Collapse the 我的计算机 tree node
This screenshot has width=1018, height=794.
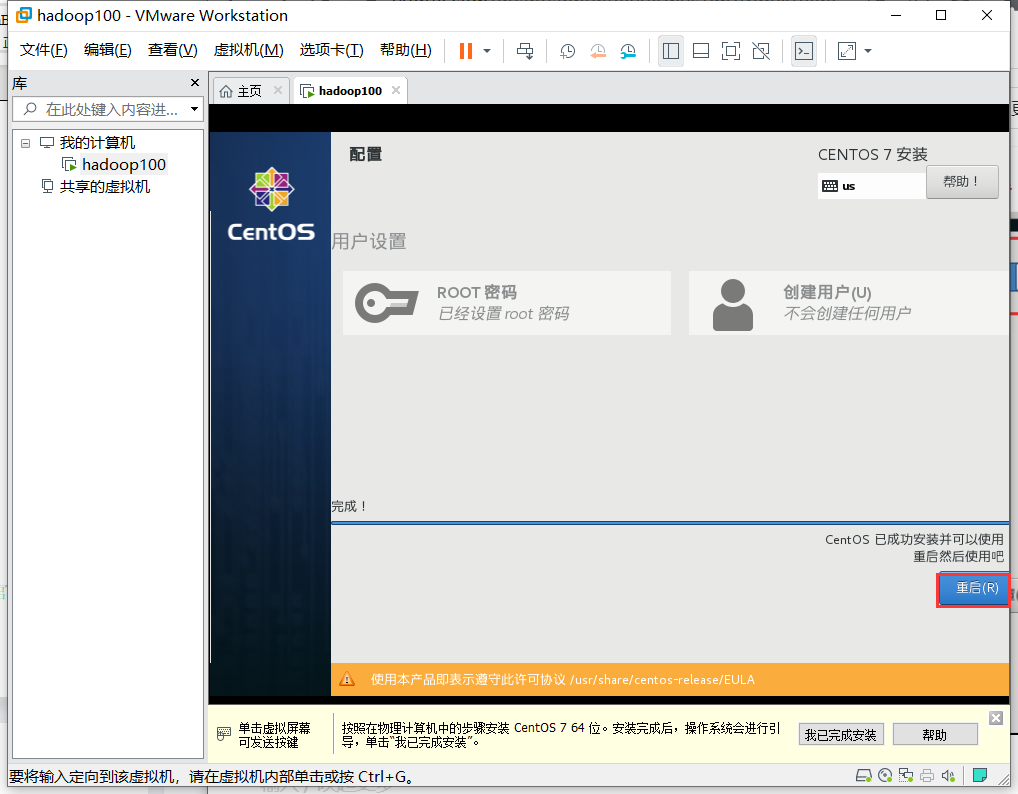click(25, 142)
